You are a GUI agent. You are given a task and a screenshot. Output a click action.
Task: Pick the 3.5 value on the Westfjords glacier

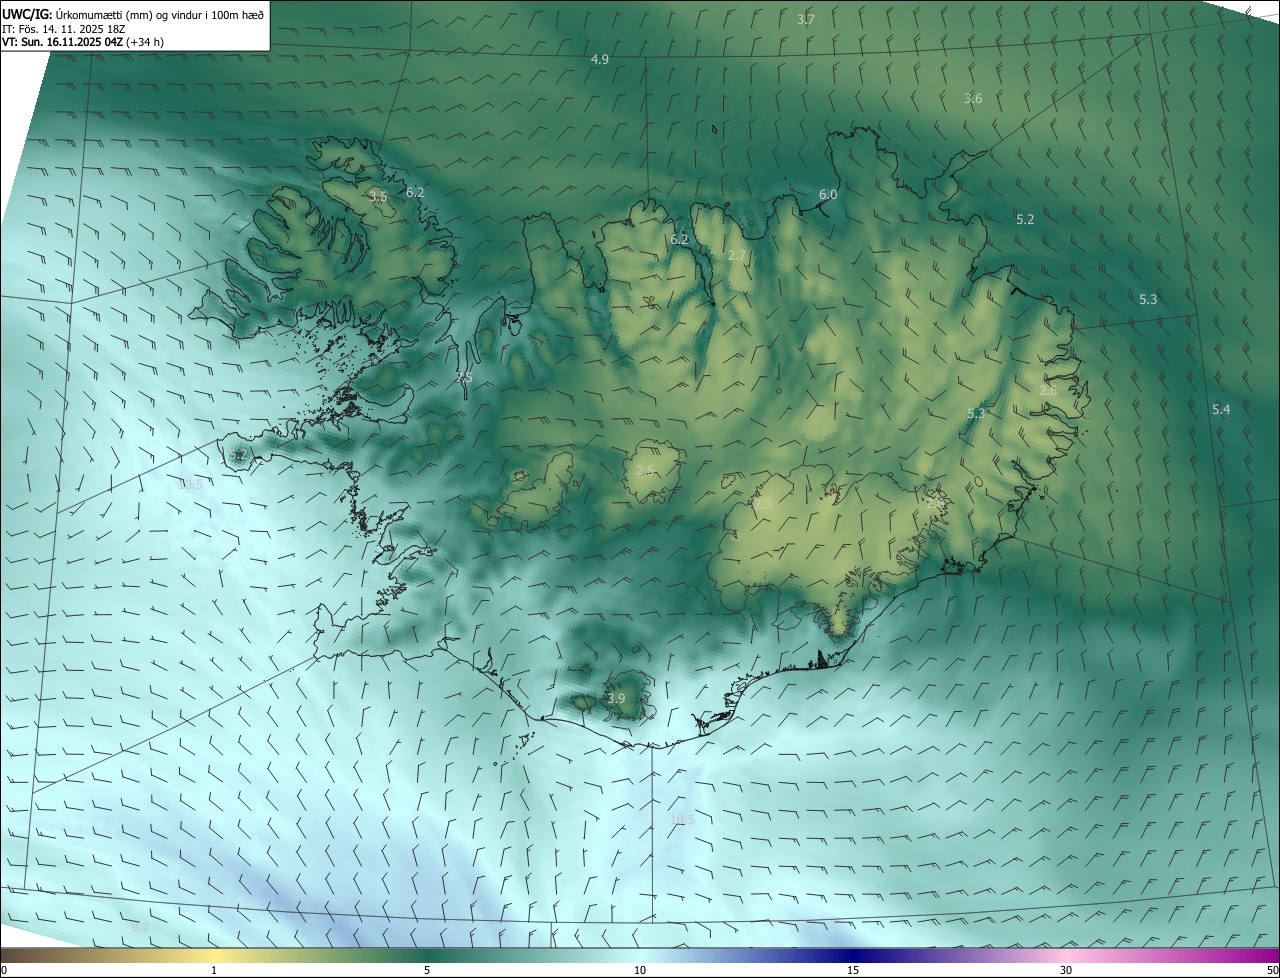[378, 197]
